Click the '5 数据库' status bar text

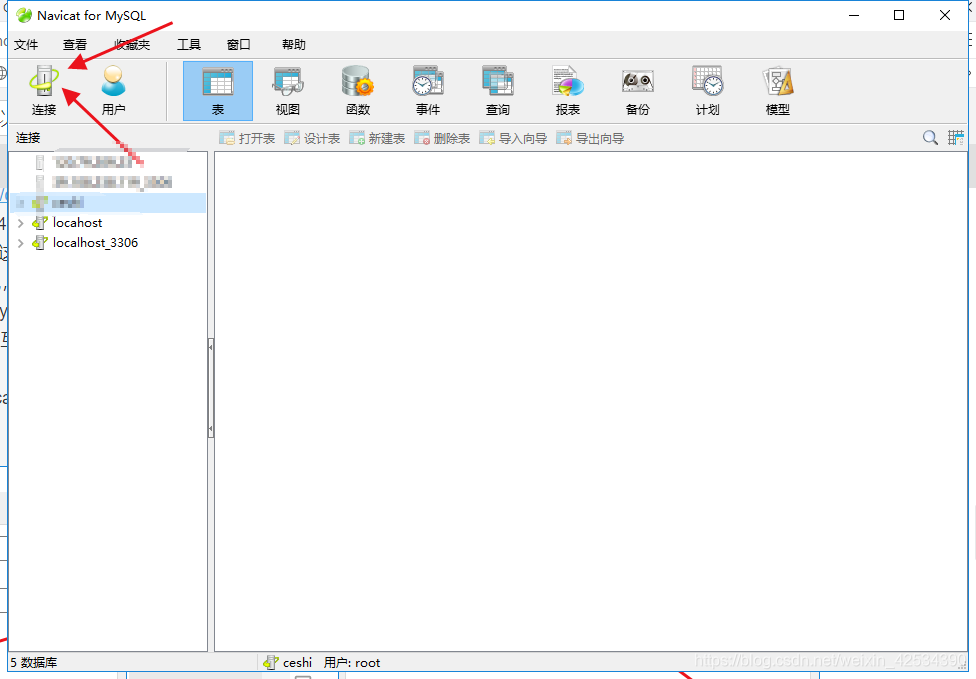click(33, 663)
